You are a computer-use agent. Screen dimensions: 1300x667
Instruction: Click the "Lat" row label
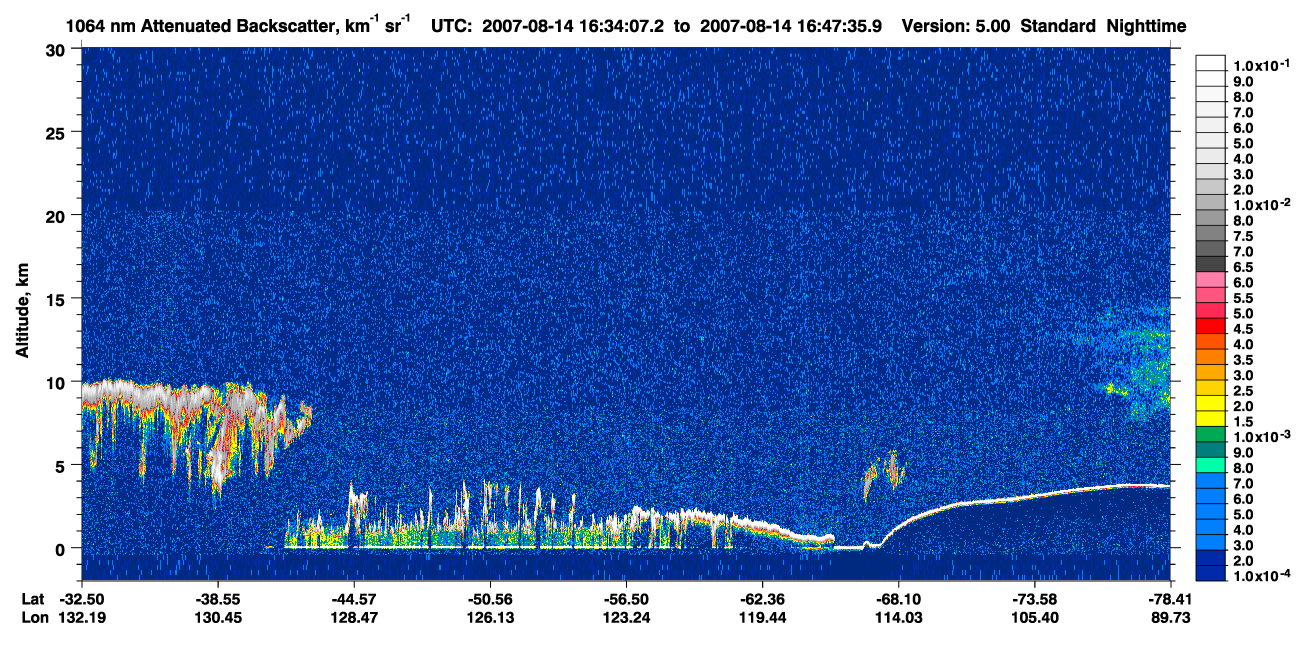[x=33, y=598]
